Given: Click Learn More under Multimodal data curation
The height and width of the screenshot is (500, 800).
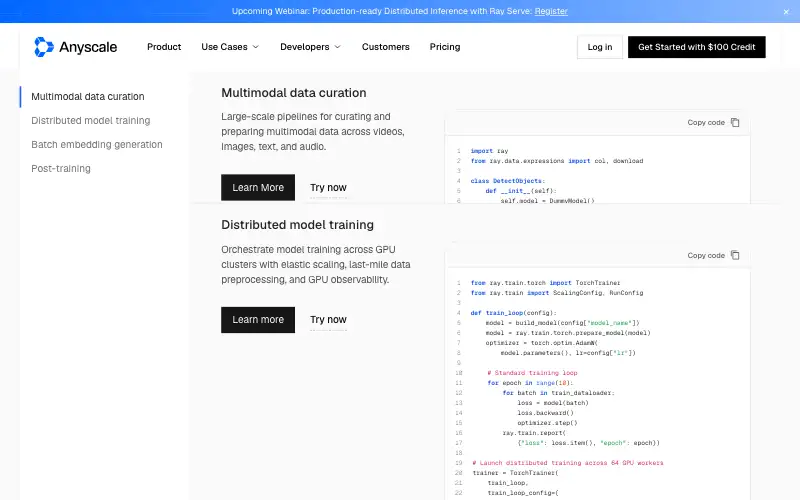Looking at the screenshot, I should pos(258,187).
